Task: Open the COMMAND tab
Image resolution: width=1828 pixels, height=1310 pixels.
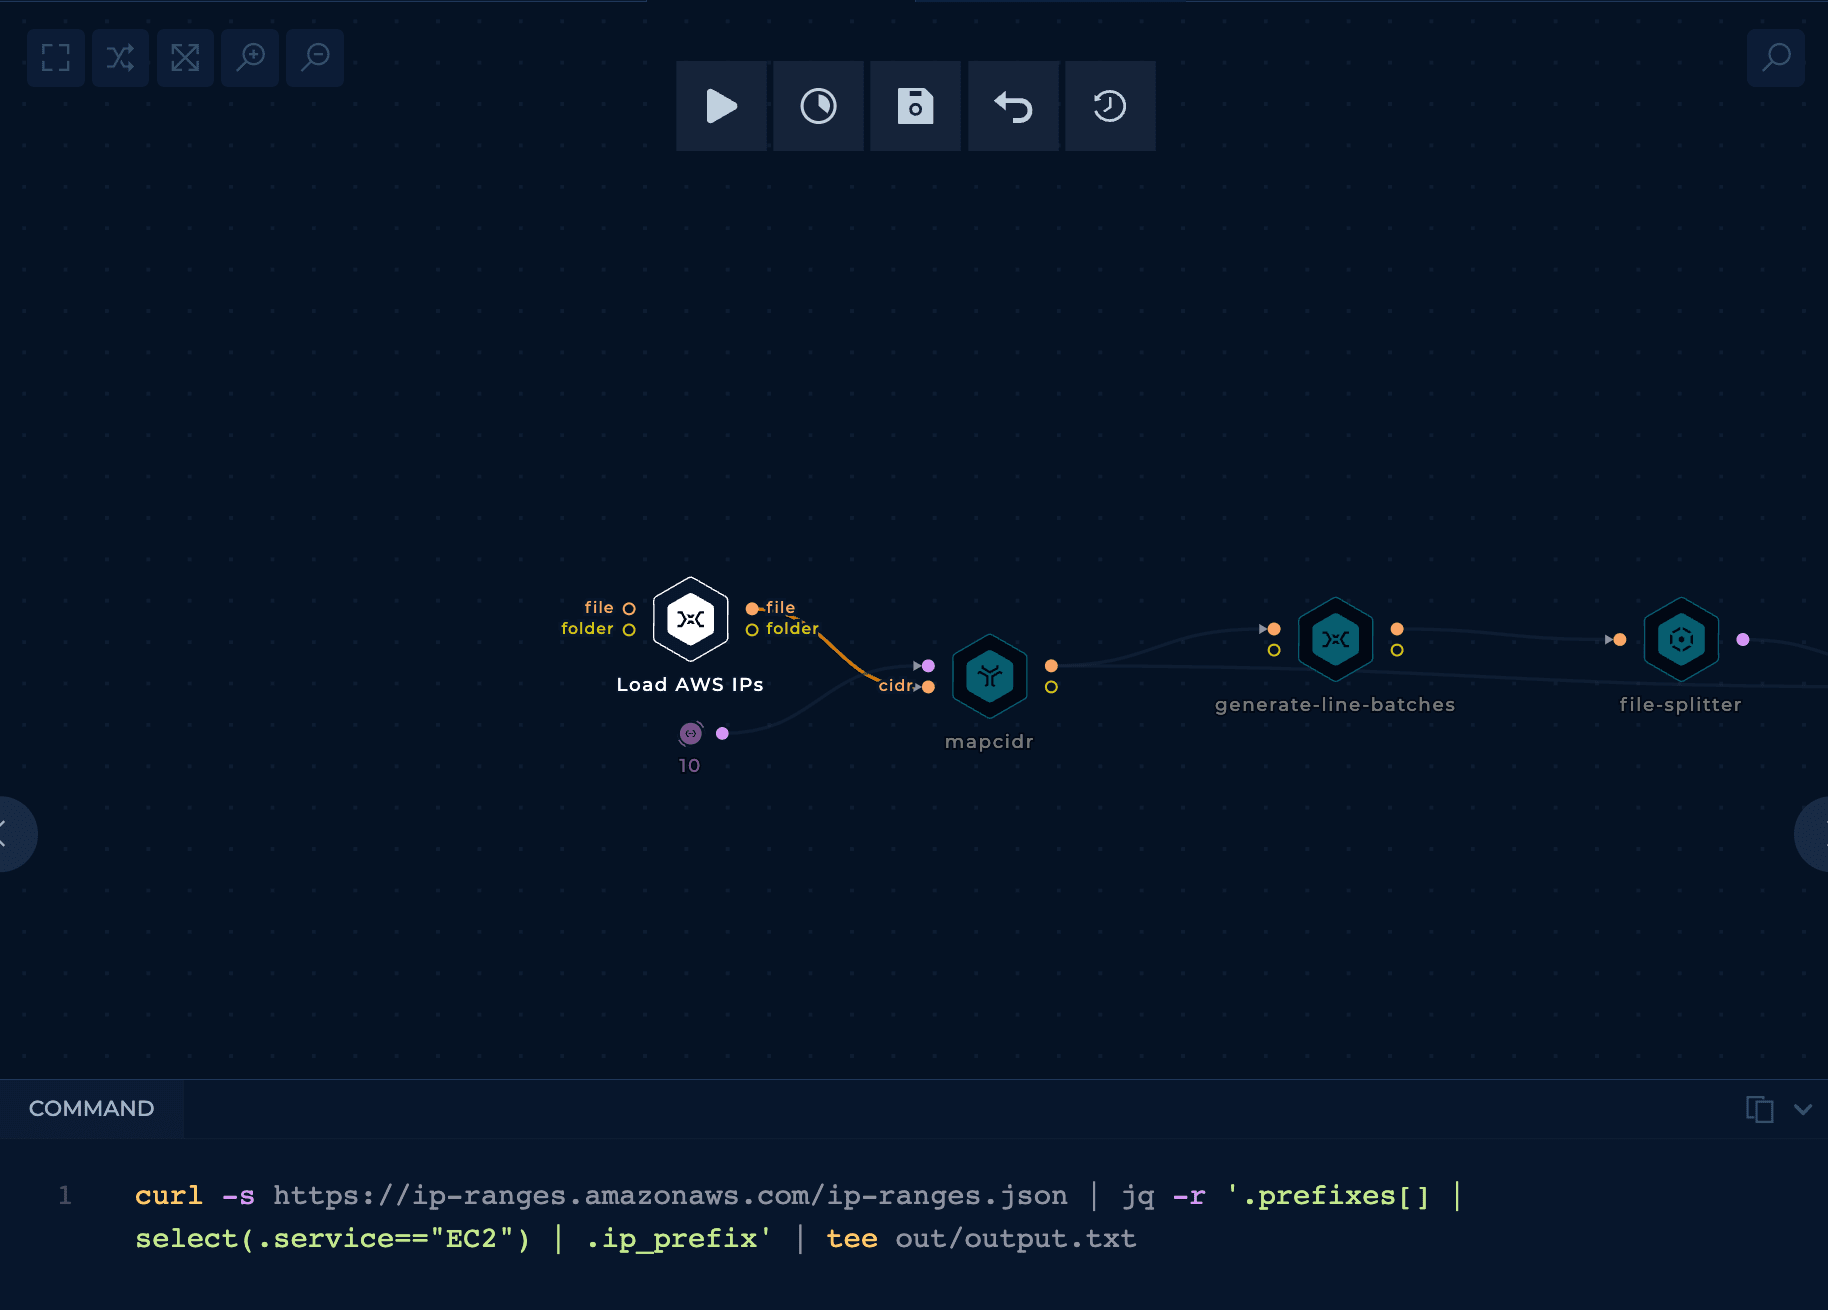Action: pos(92,1108)
